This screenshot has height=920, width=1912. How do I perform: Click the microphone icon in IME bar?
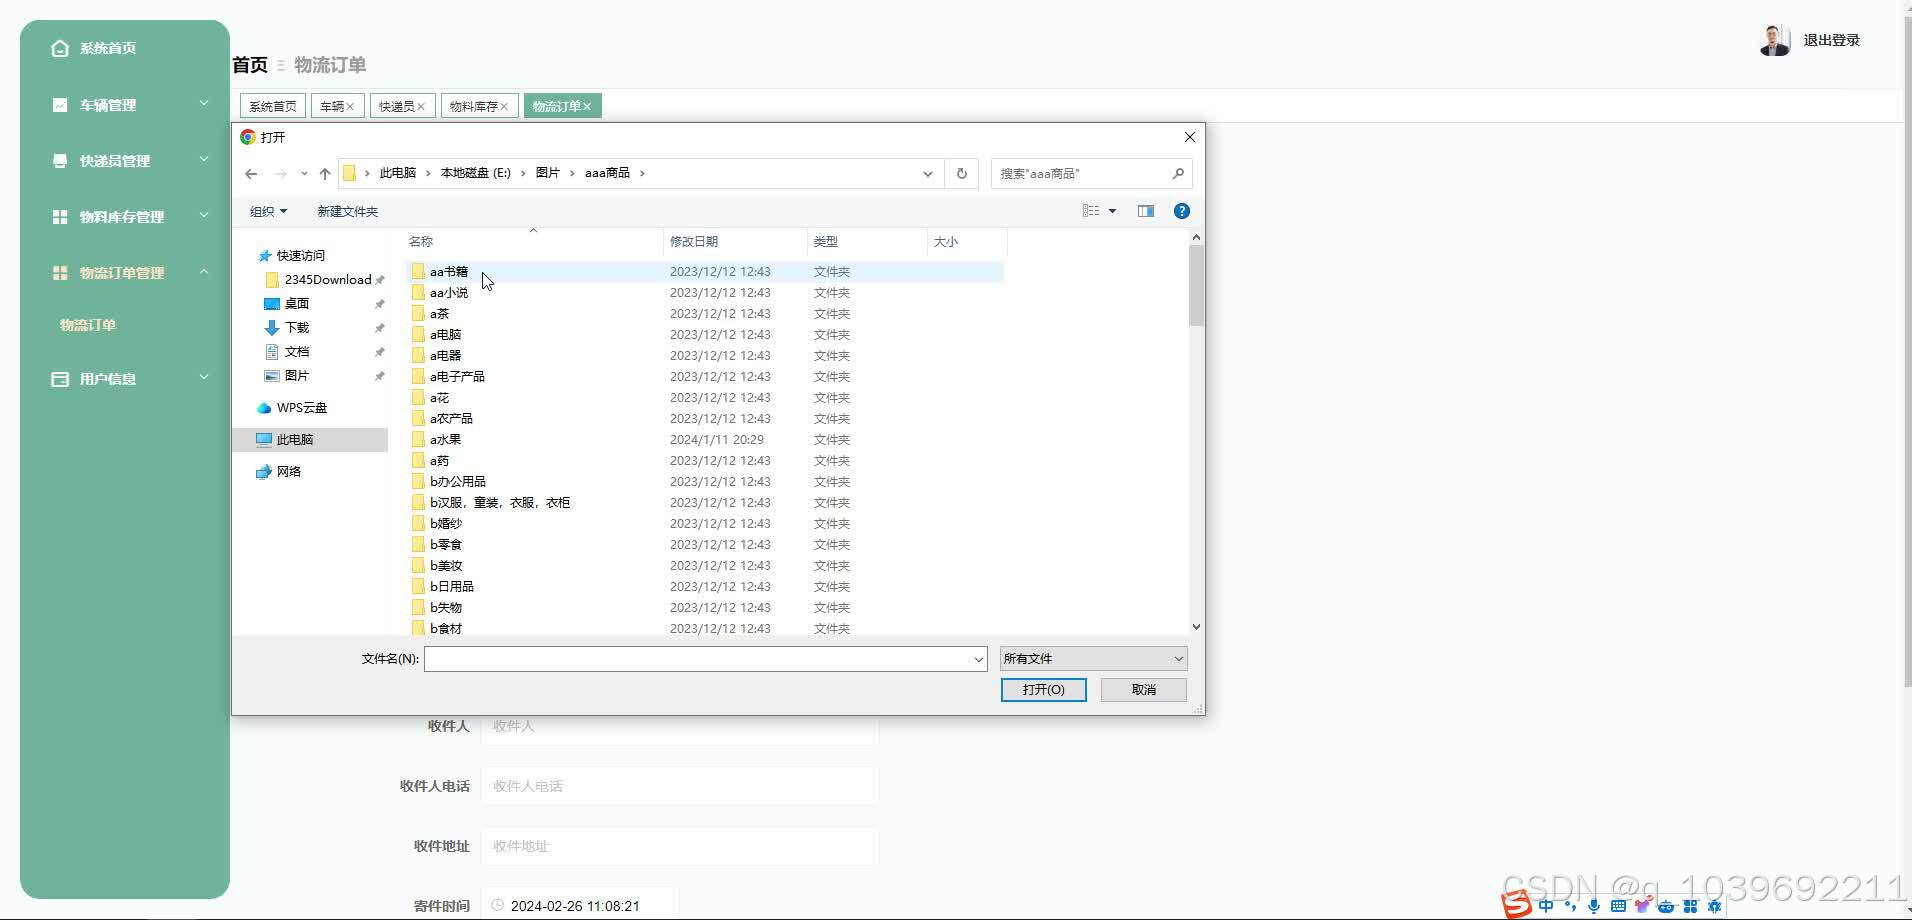[1594, 906]
